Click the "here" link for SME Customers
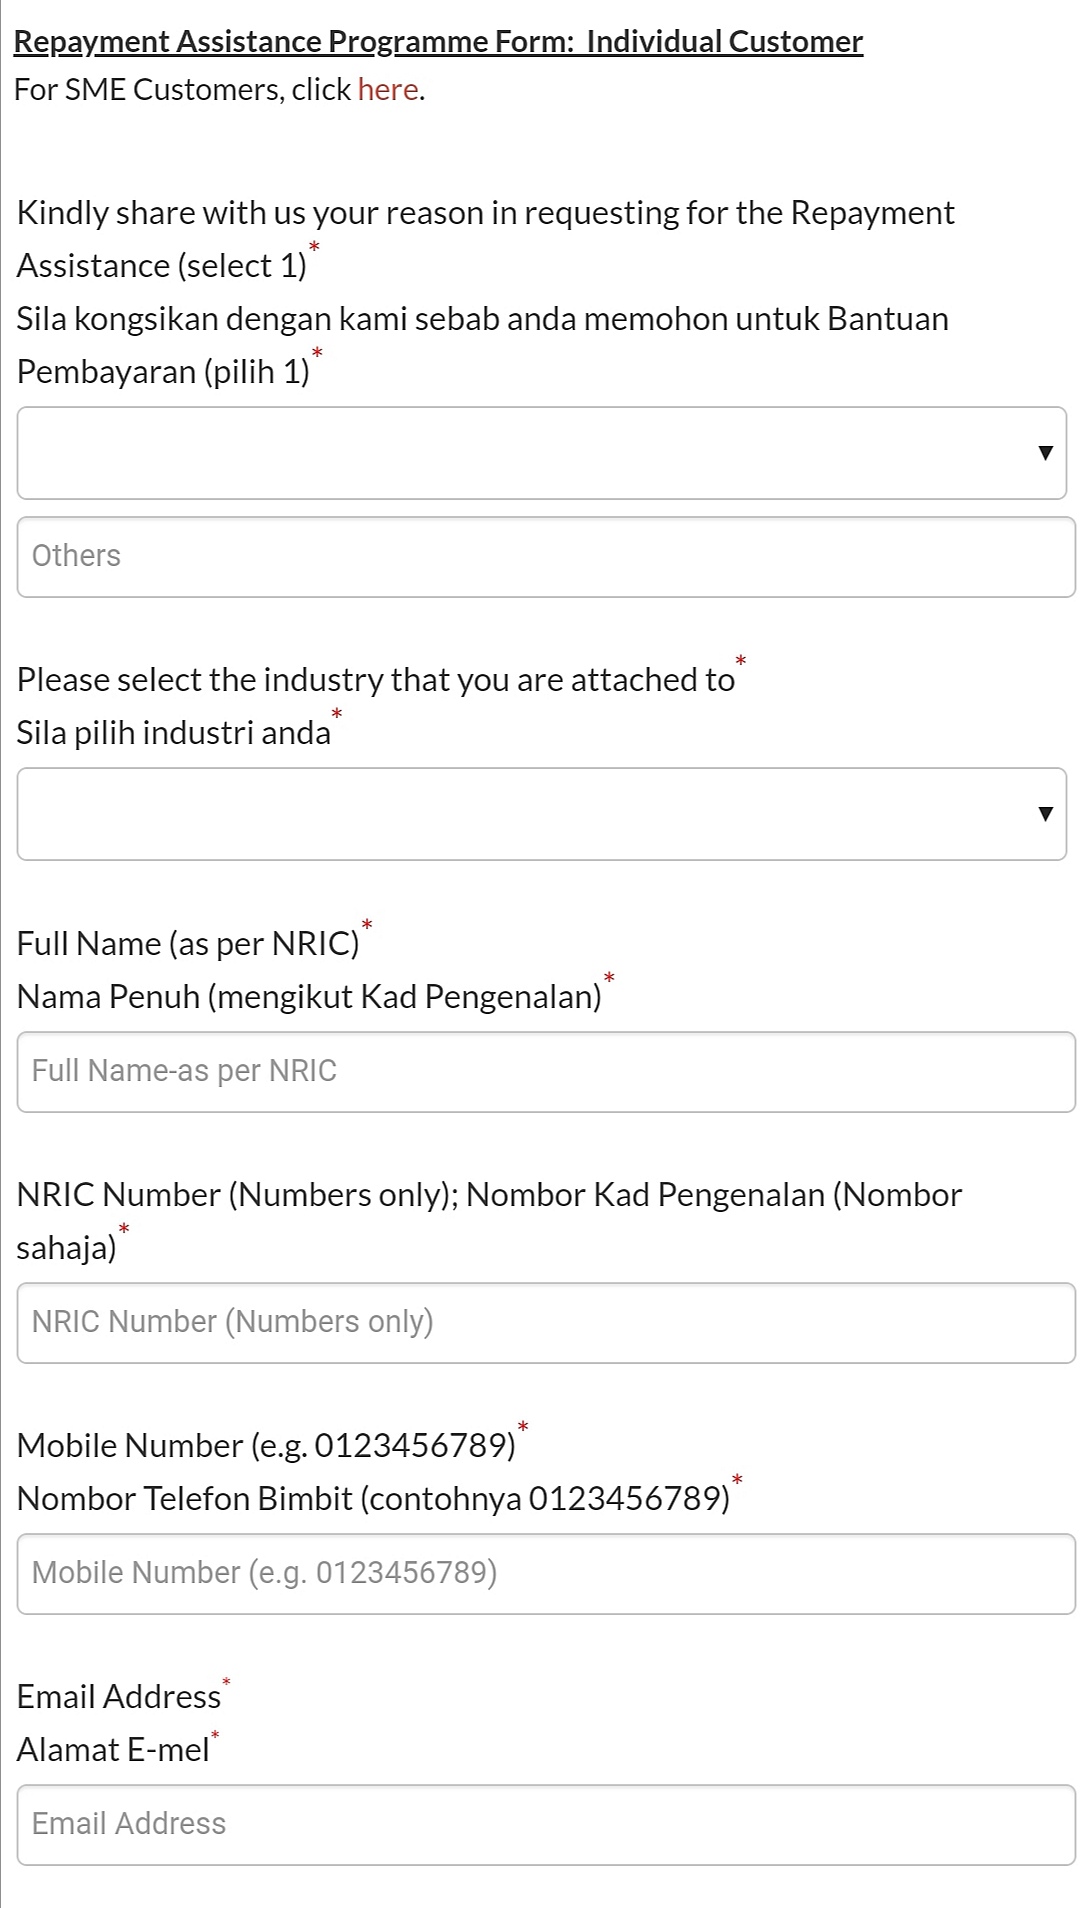This screenshot has width=1080, height=1908. 387,90
